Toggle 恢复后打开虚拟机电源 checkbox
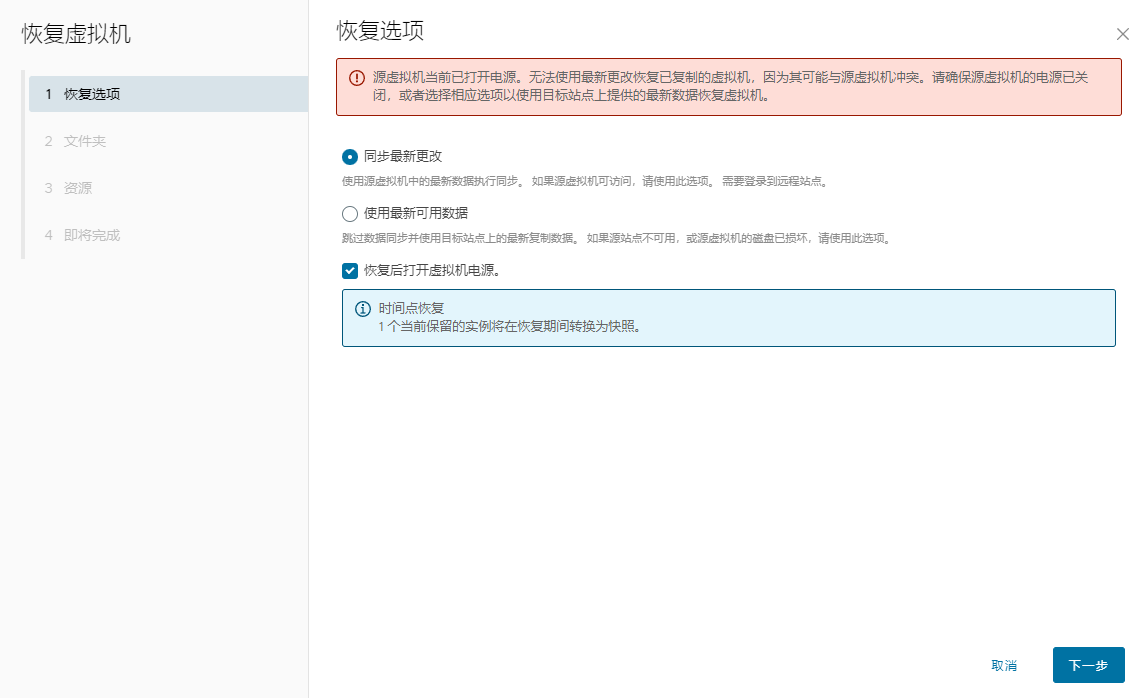The width and height of the screenshot is (1144, 698). 350,271
